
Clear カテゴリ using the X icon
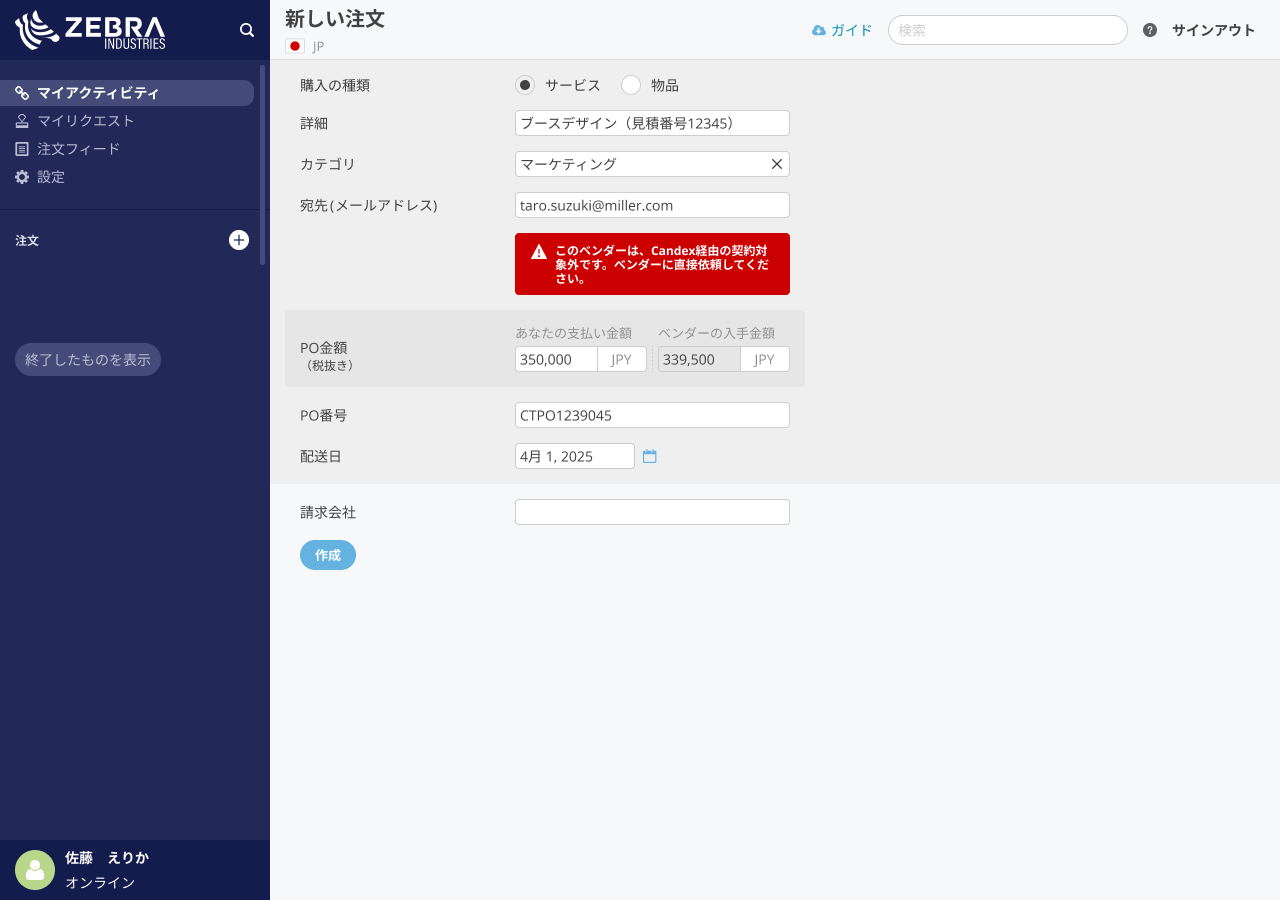coord(776,164)
